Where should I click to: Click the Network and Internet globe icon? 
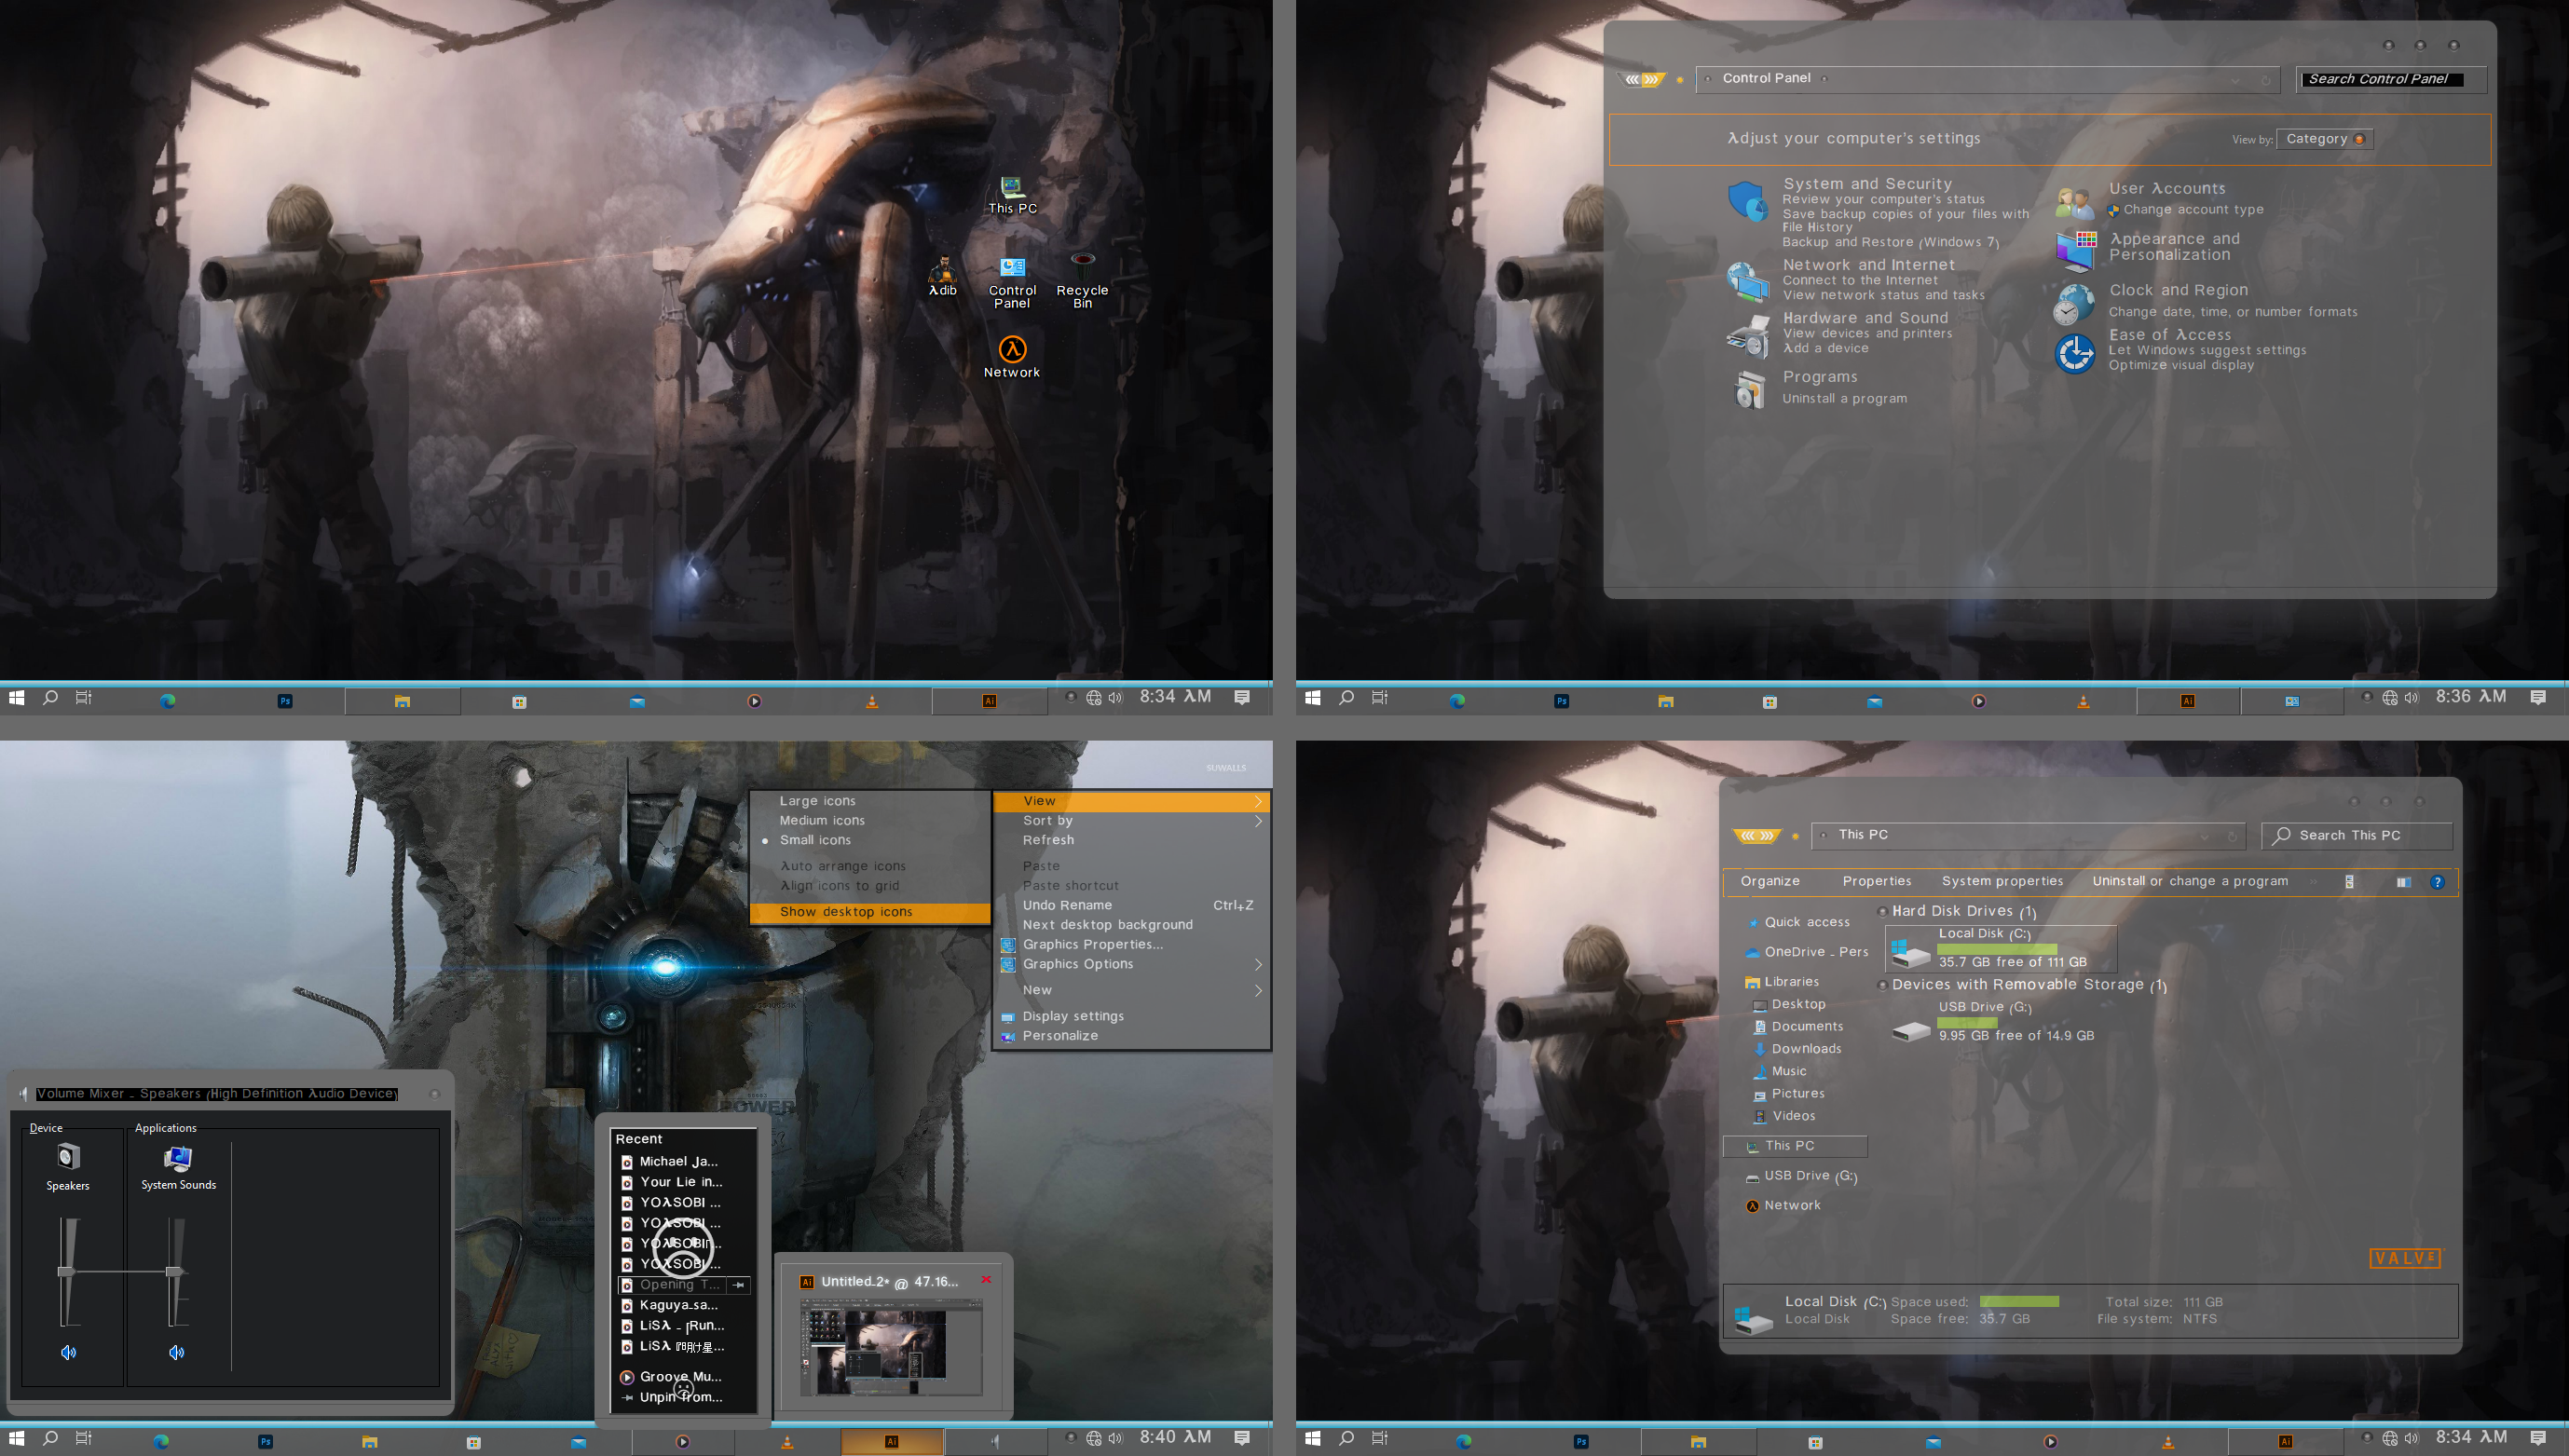pos(1747,281)
